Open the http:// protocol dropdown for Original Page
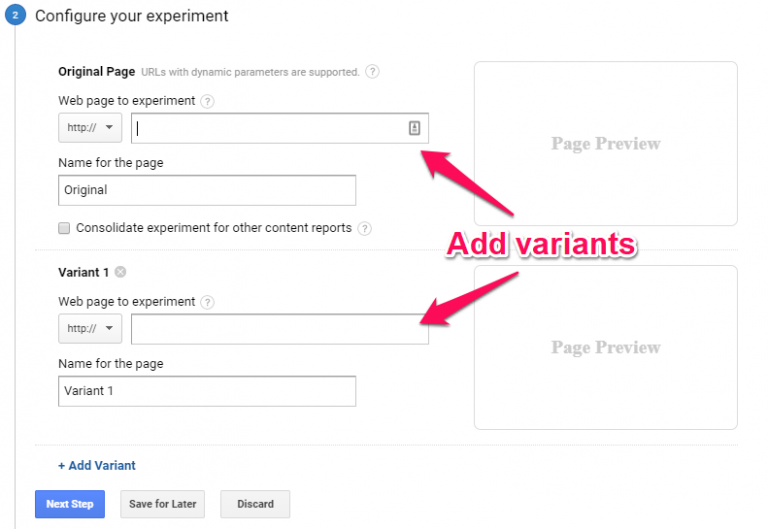This screenshot has height=529, width=768. (x=90, y=128)
